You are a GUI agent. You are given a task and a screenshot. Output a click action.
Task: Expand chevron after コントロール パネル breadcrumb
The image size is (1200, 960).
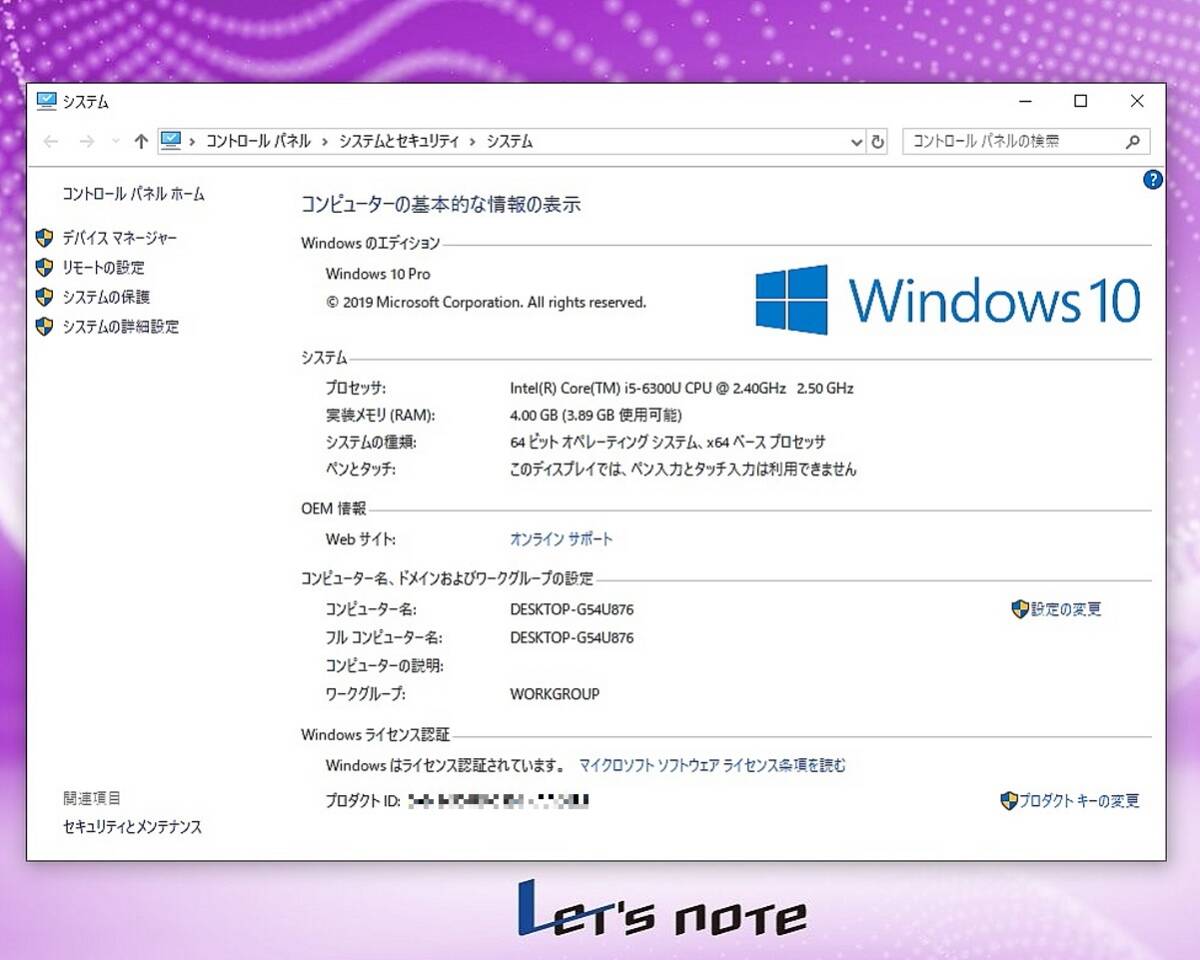click(325, 142)
